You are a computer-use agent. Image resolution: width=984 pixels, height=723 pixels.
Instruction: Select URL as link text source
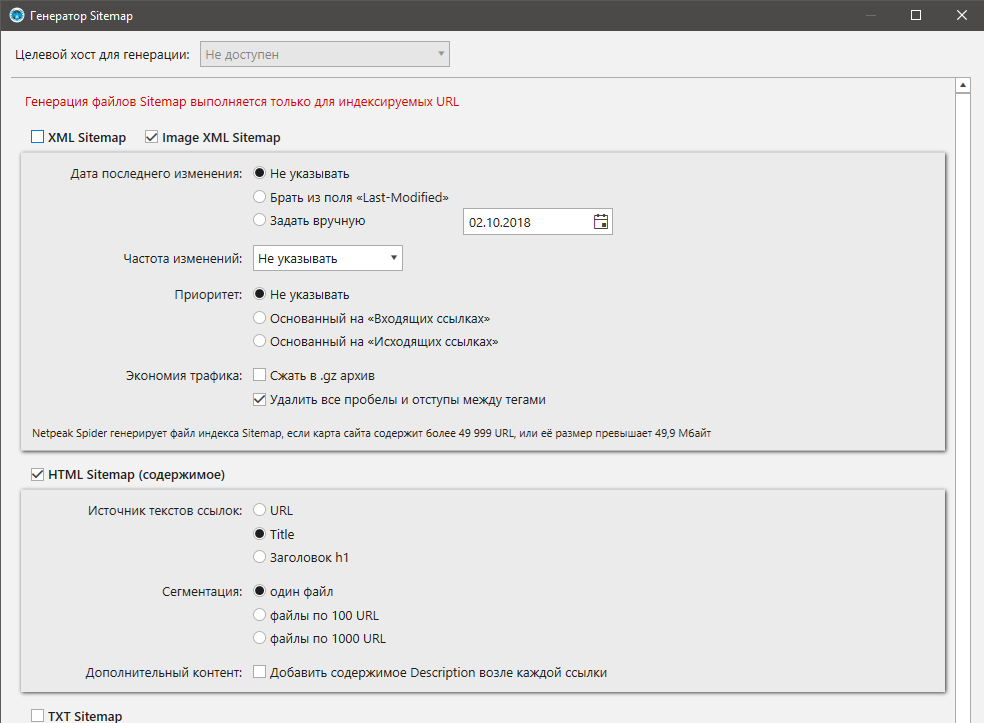(259, 510)
